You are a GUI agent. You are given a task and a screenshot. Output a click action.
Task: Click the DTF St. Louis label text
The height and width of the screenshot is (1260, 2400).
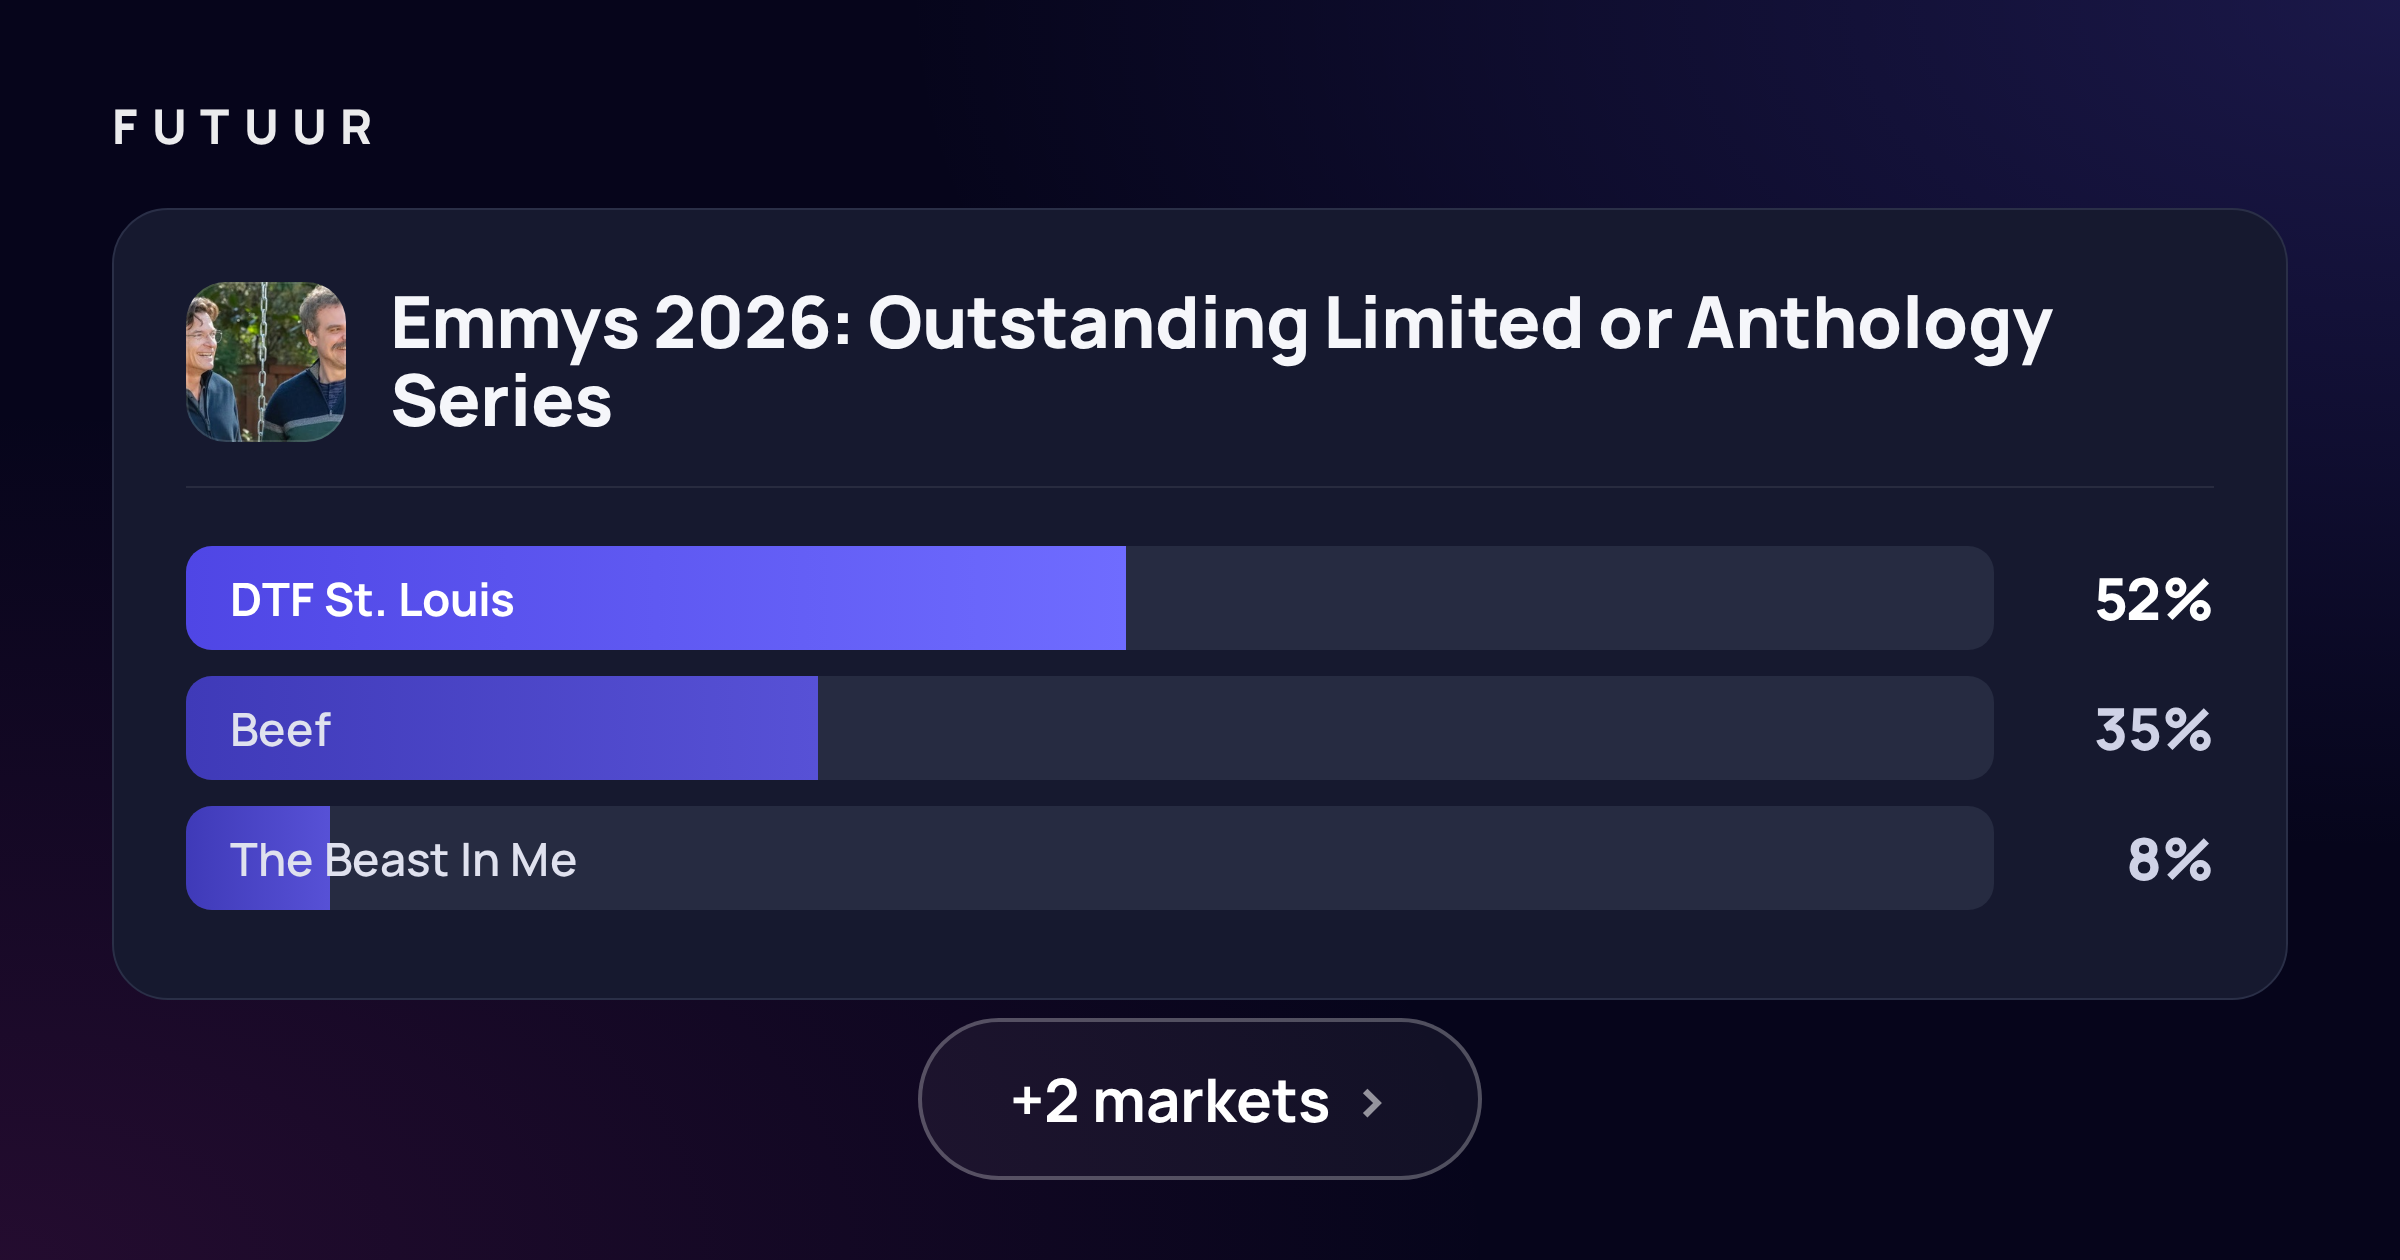[372, 600]
